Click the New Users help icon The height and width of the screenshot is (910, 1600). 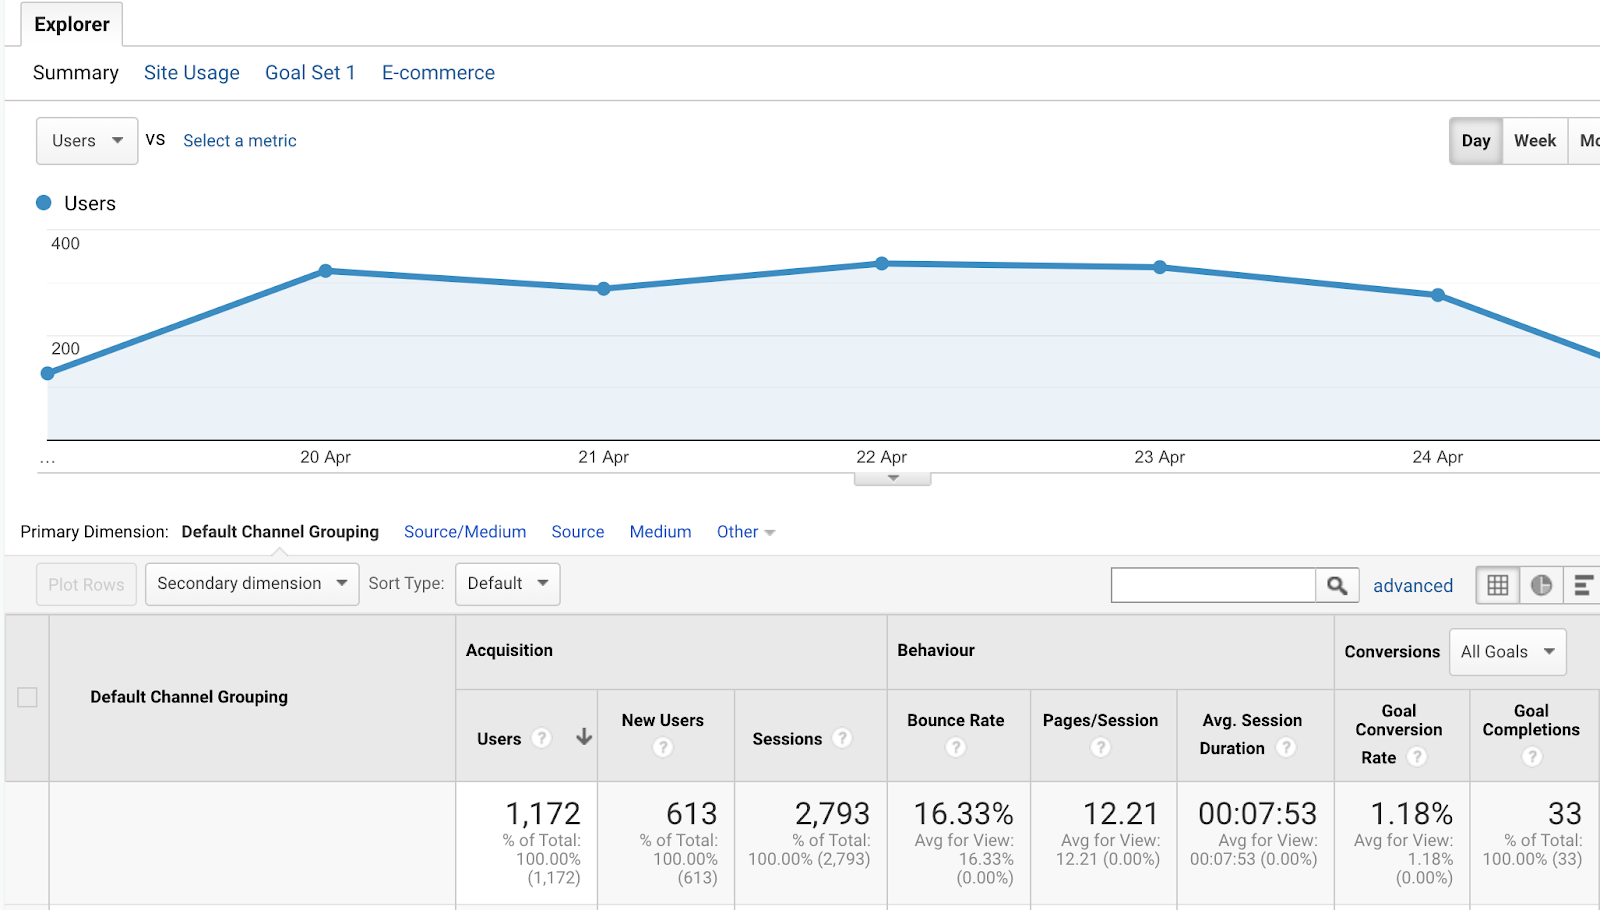pos(663,747)
